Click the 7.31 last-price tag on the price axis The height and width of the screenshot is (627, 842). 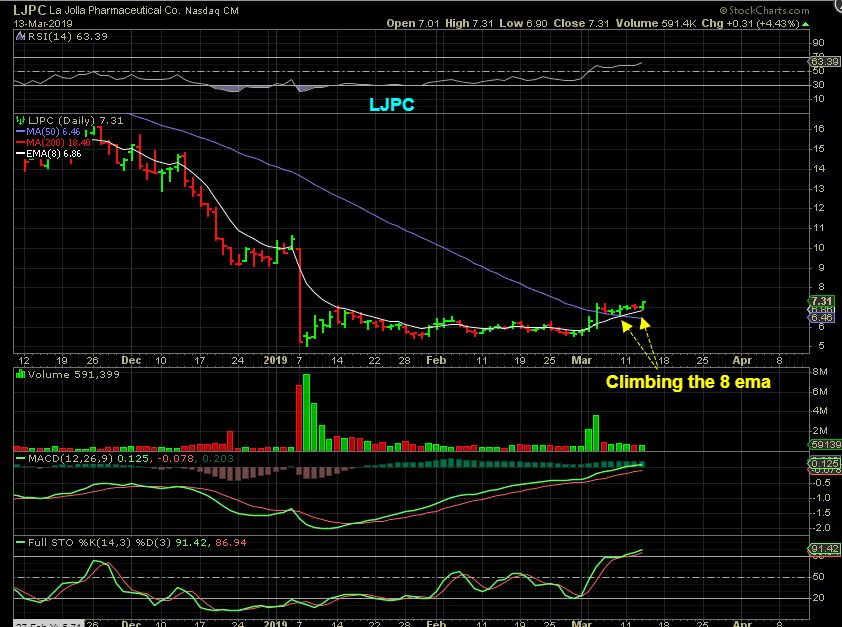click(822, 301)
